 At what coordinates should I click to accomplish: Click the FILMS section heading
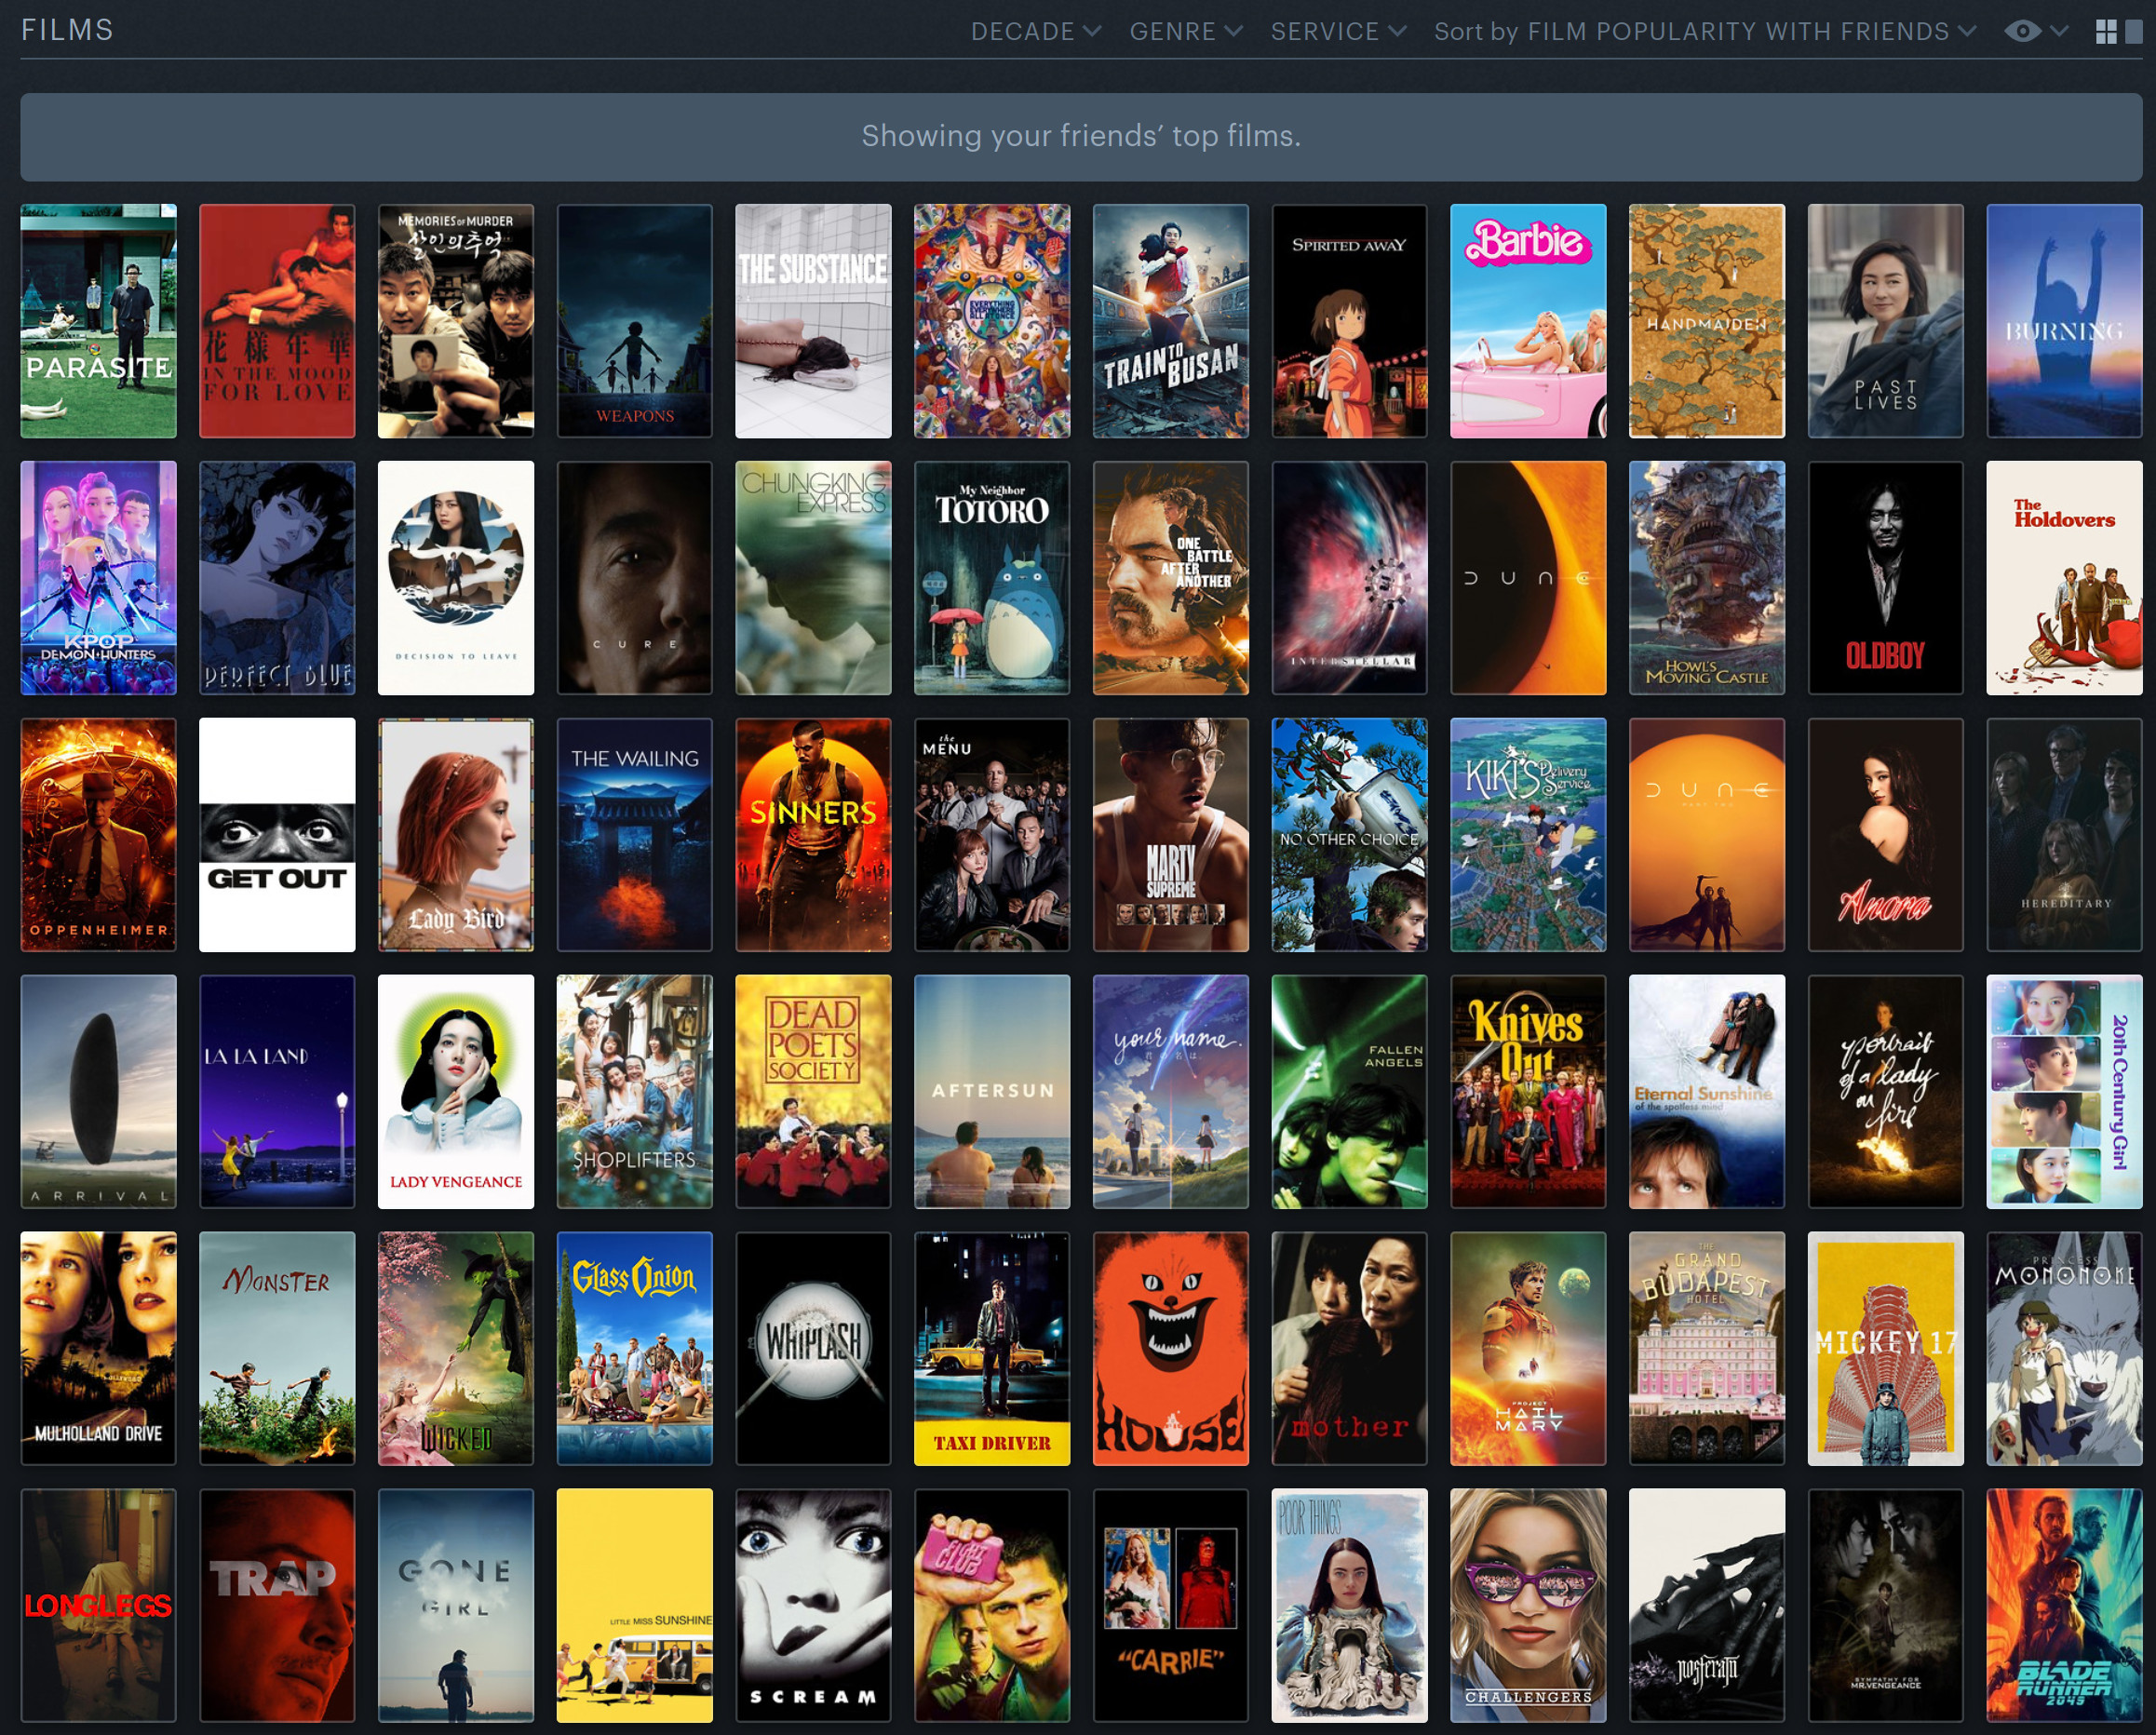pyautogui.click(x=67, y=30)
